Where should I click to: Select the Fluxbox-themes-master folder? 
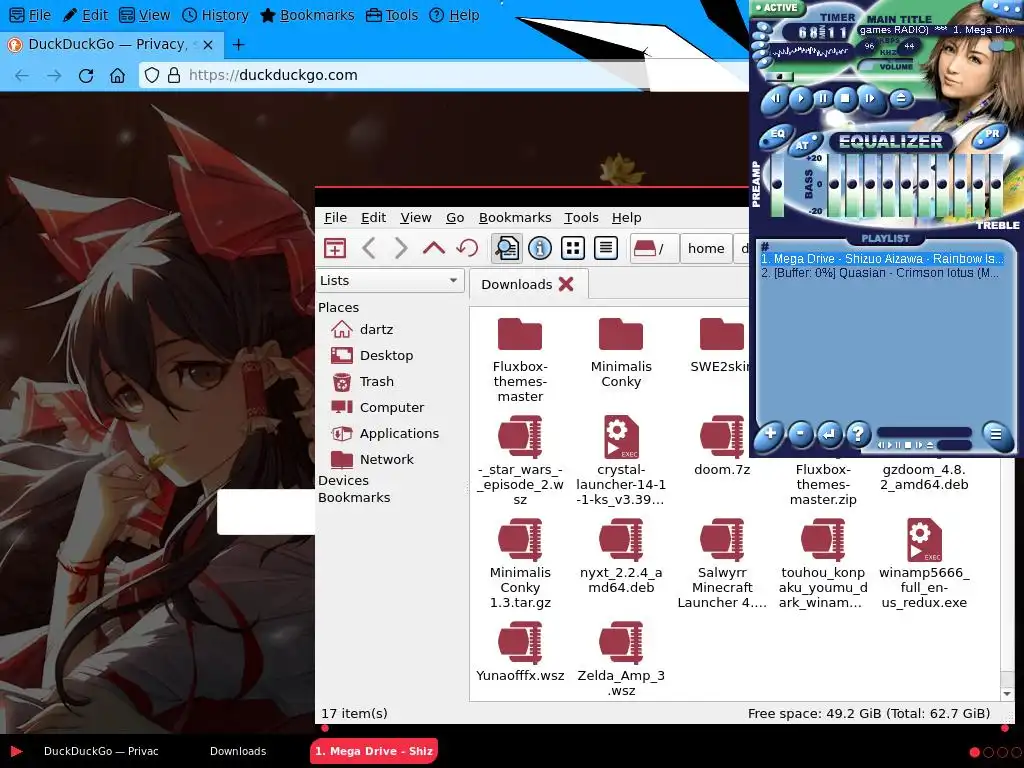point(520,360)
